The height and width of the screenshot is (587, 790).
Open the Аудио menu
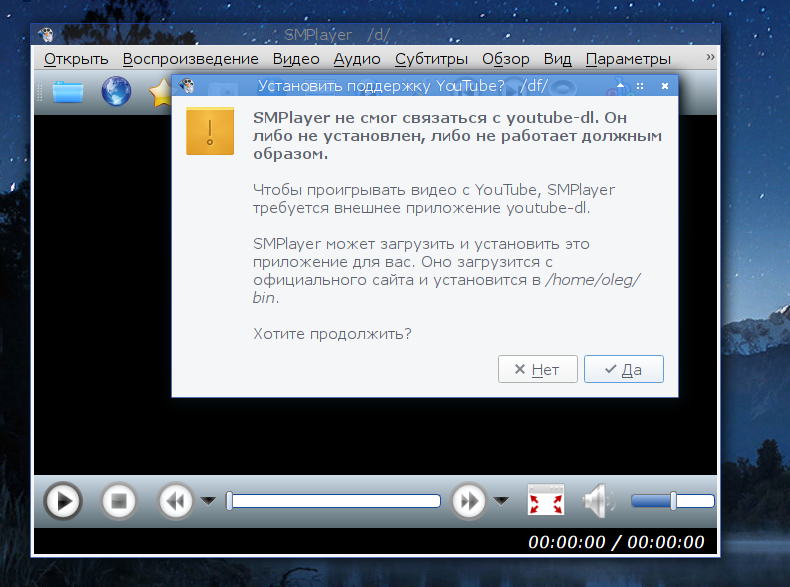(357, 59)
